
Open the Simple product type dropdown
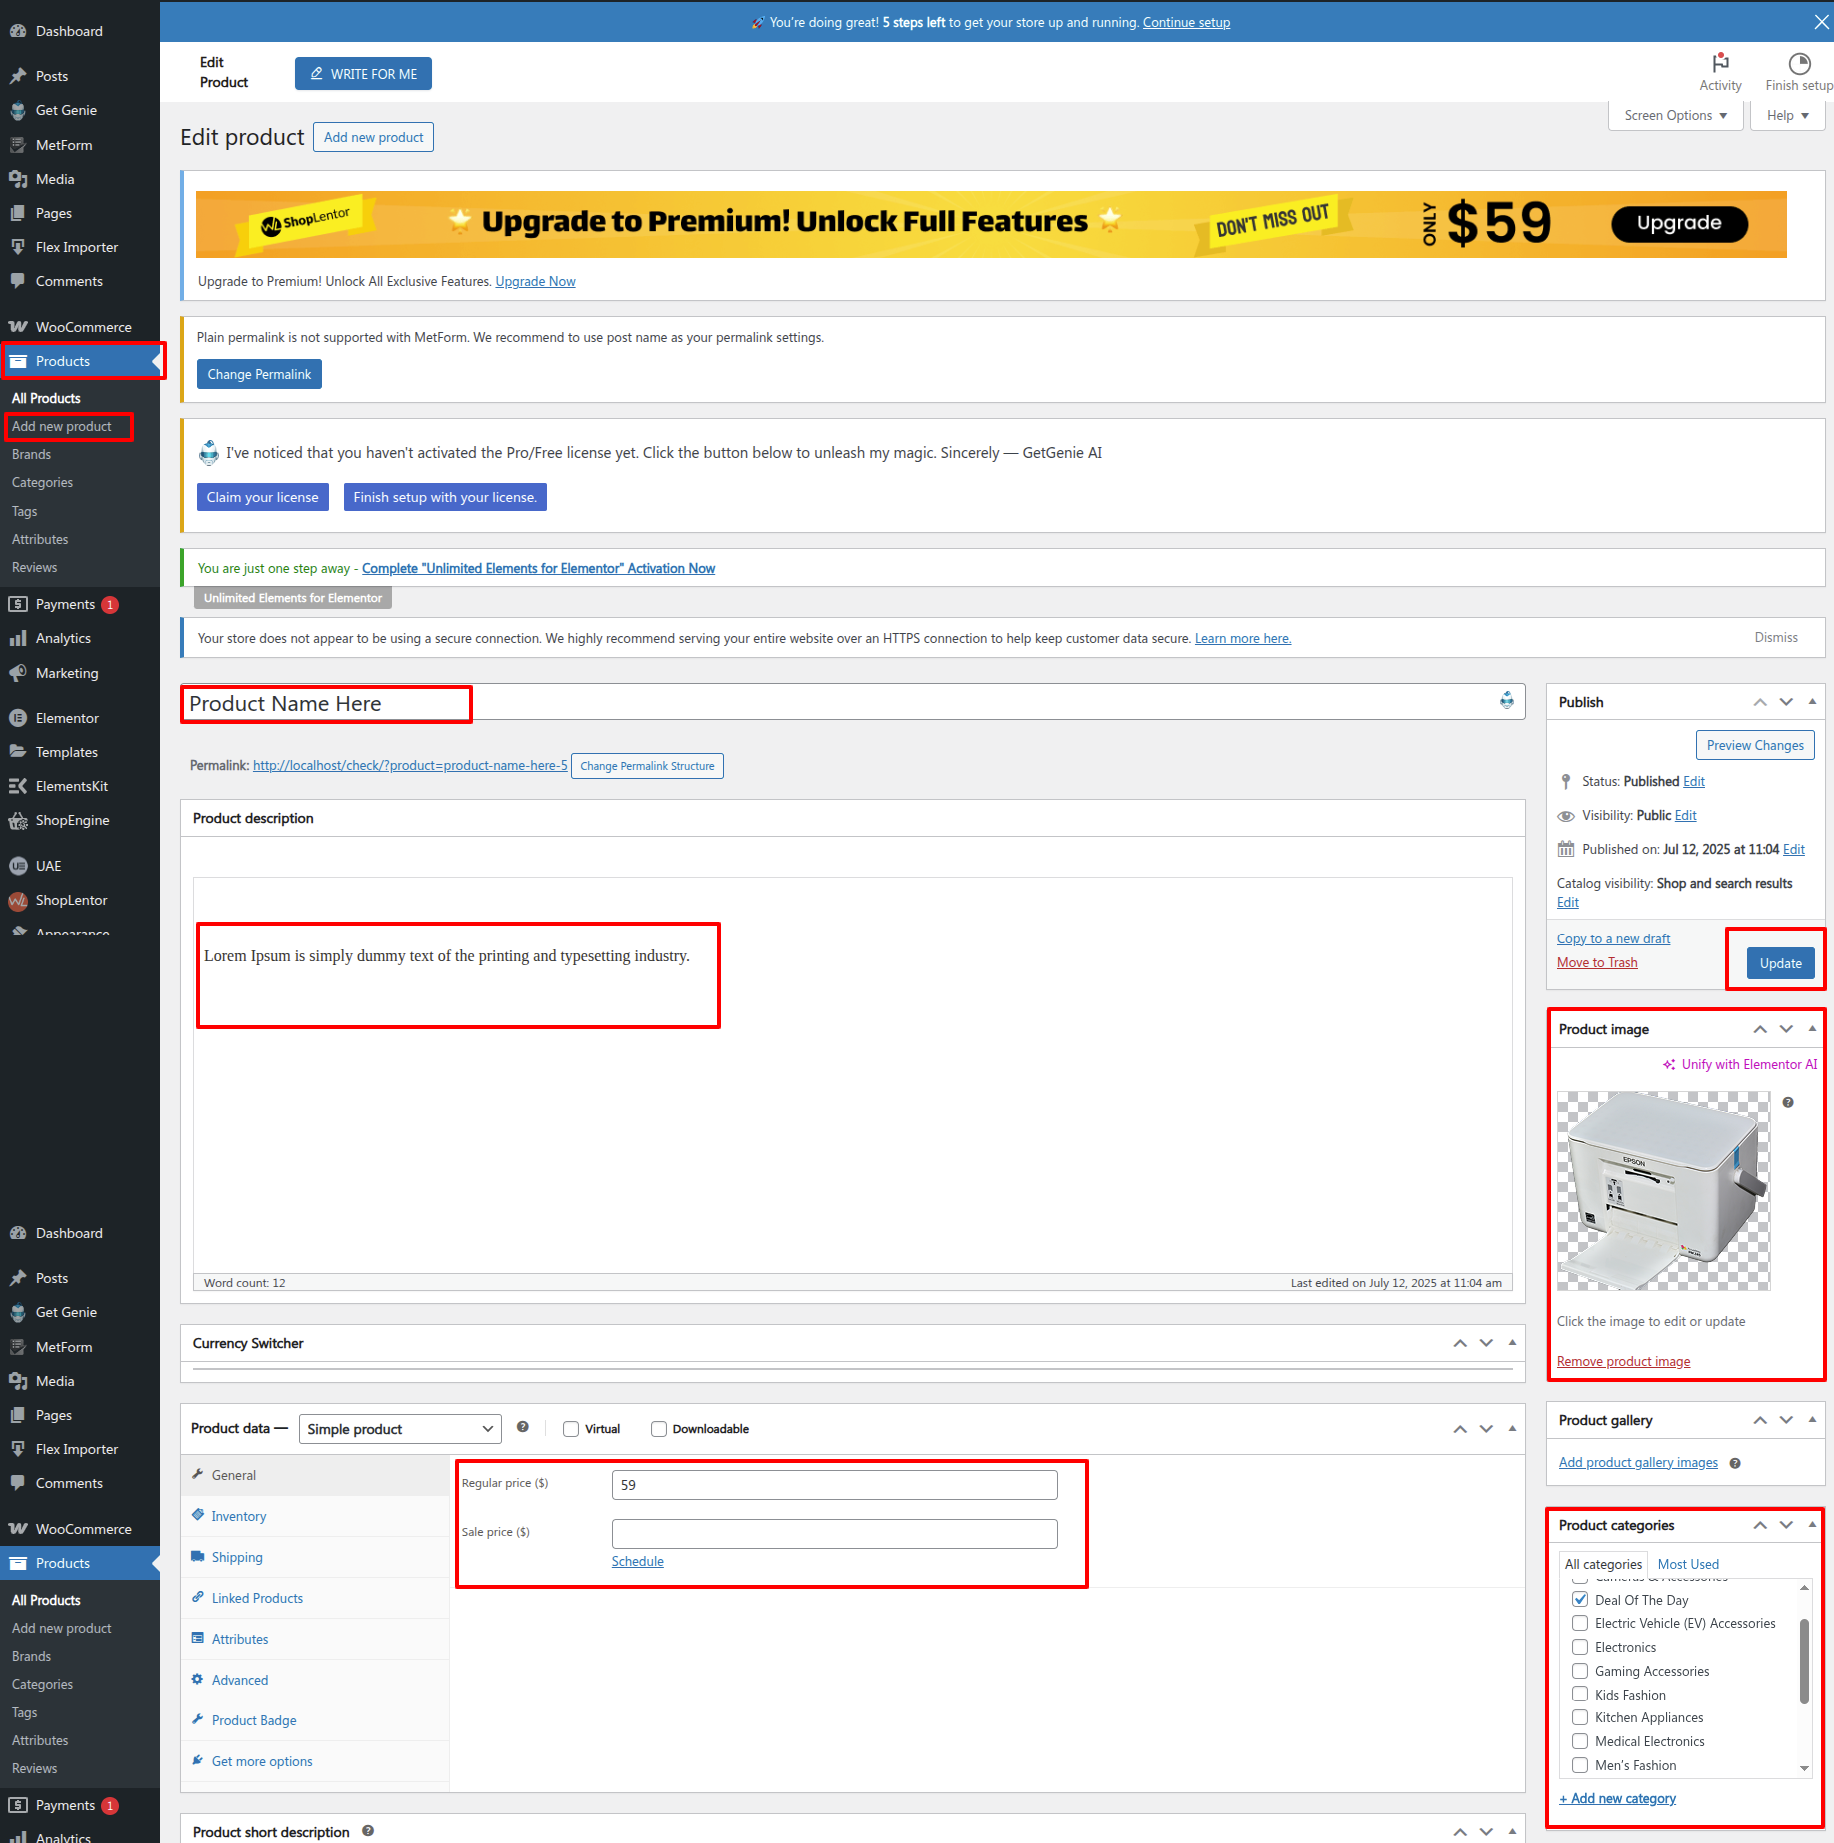pos(400,1429)
